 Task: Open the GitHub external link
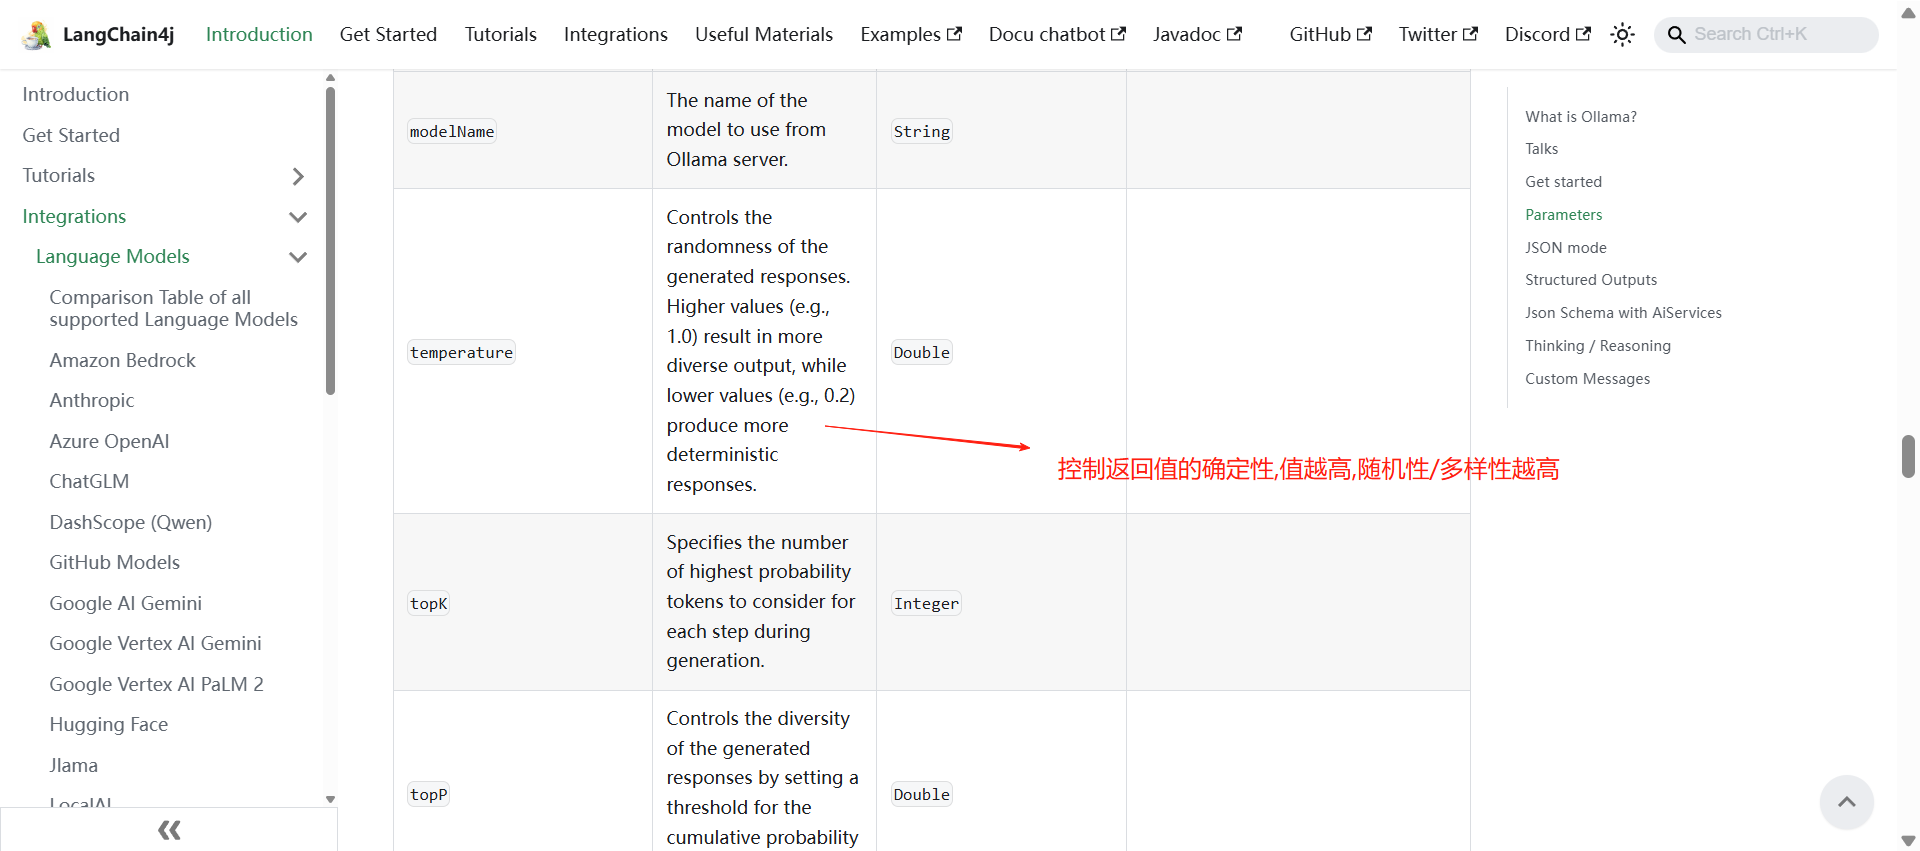[1330, 35]
